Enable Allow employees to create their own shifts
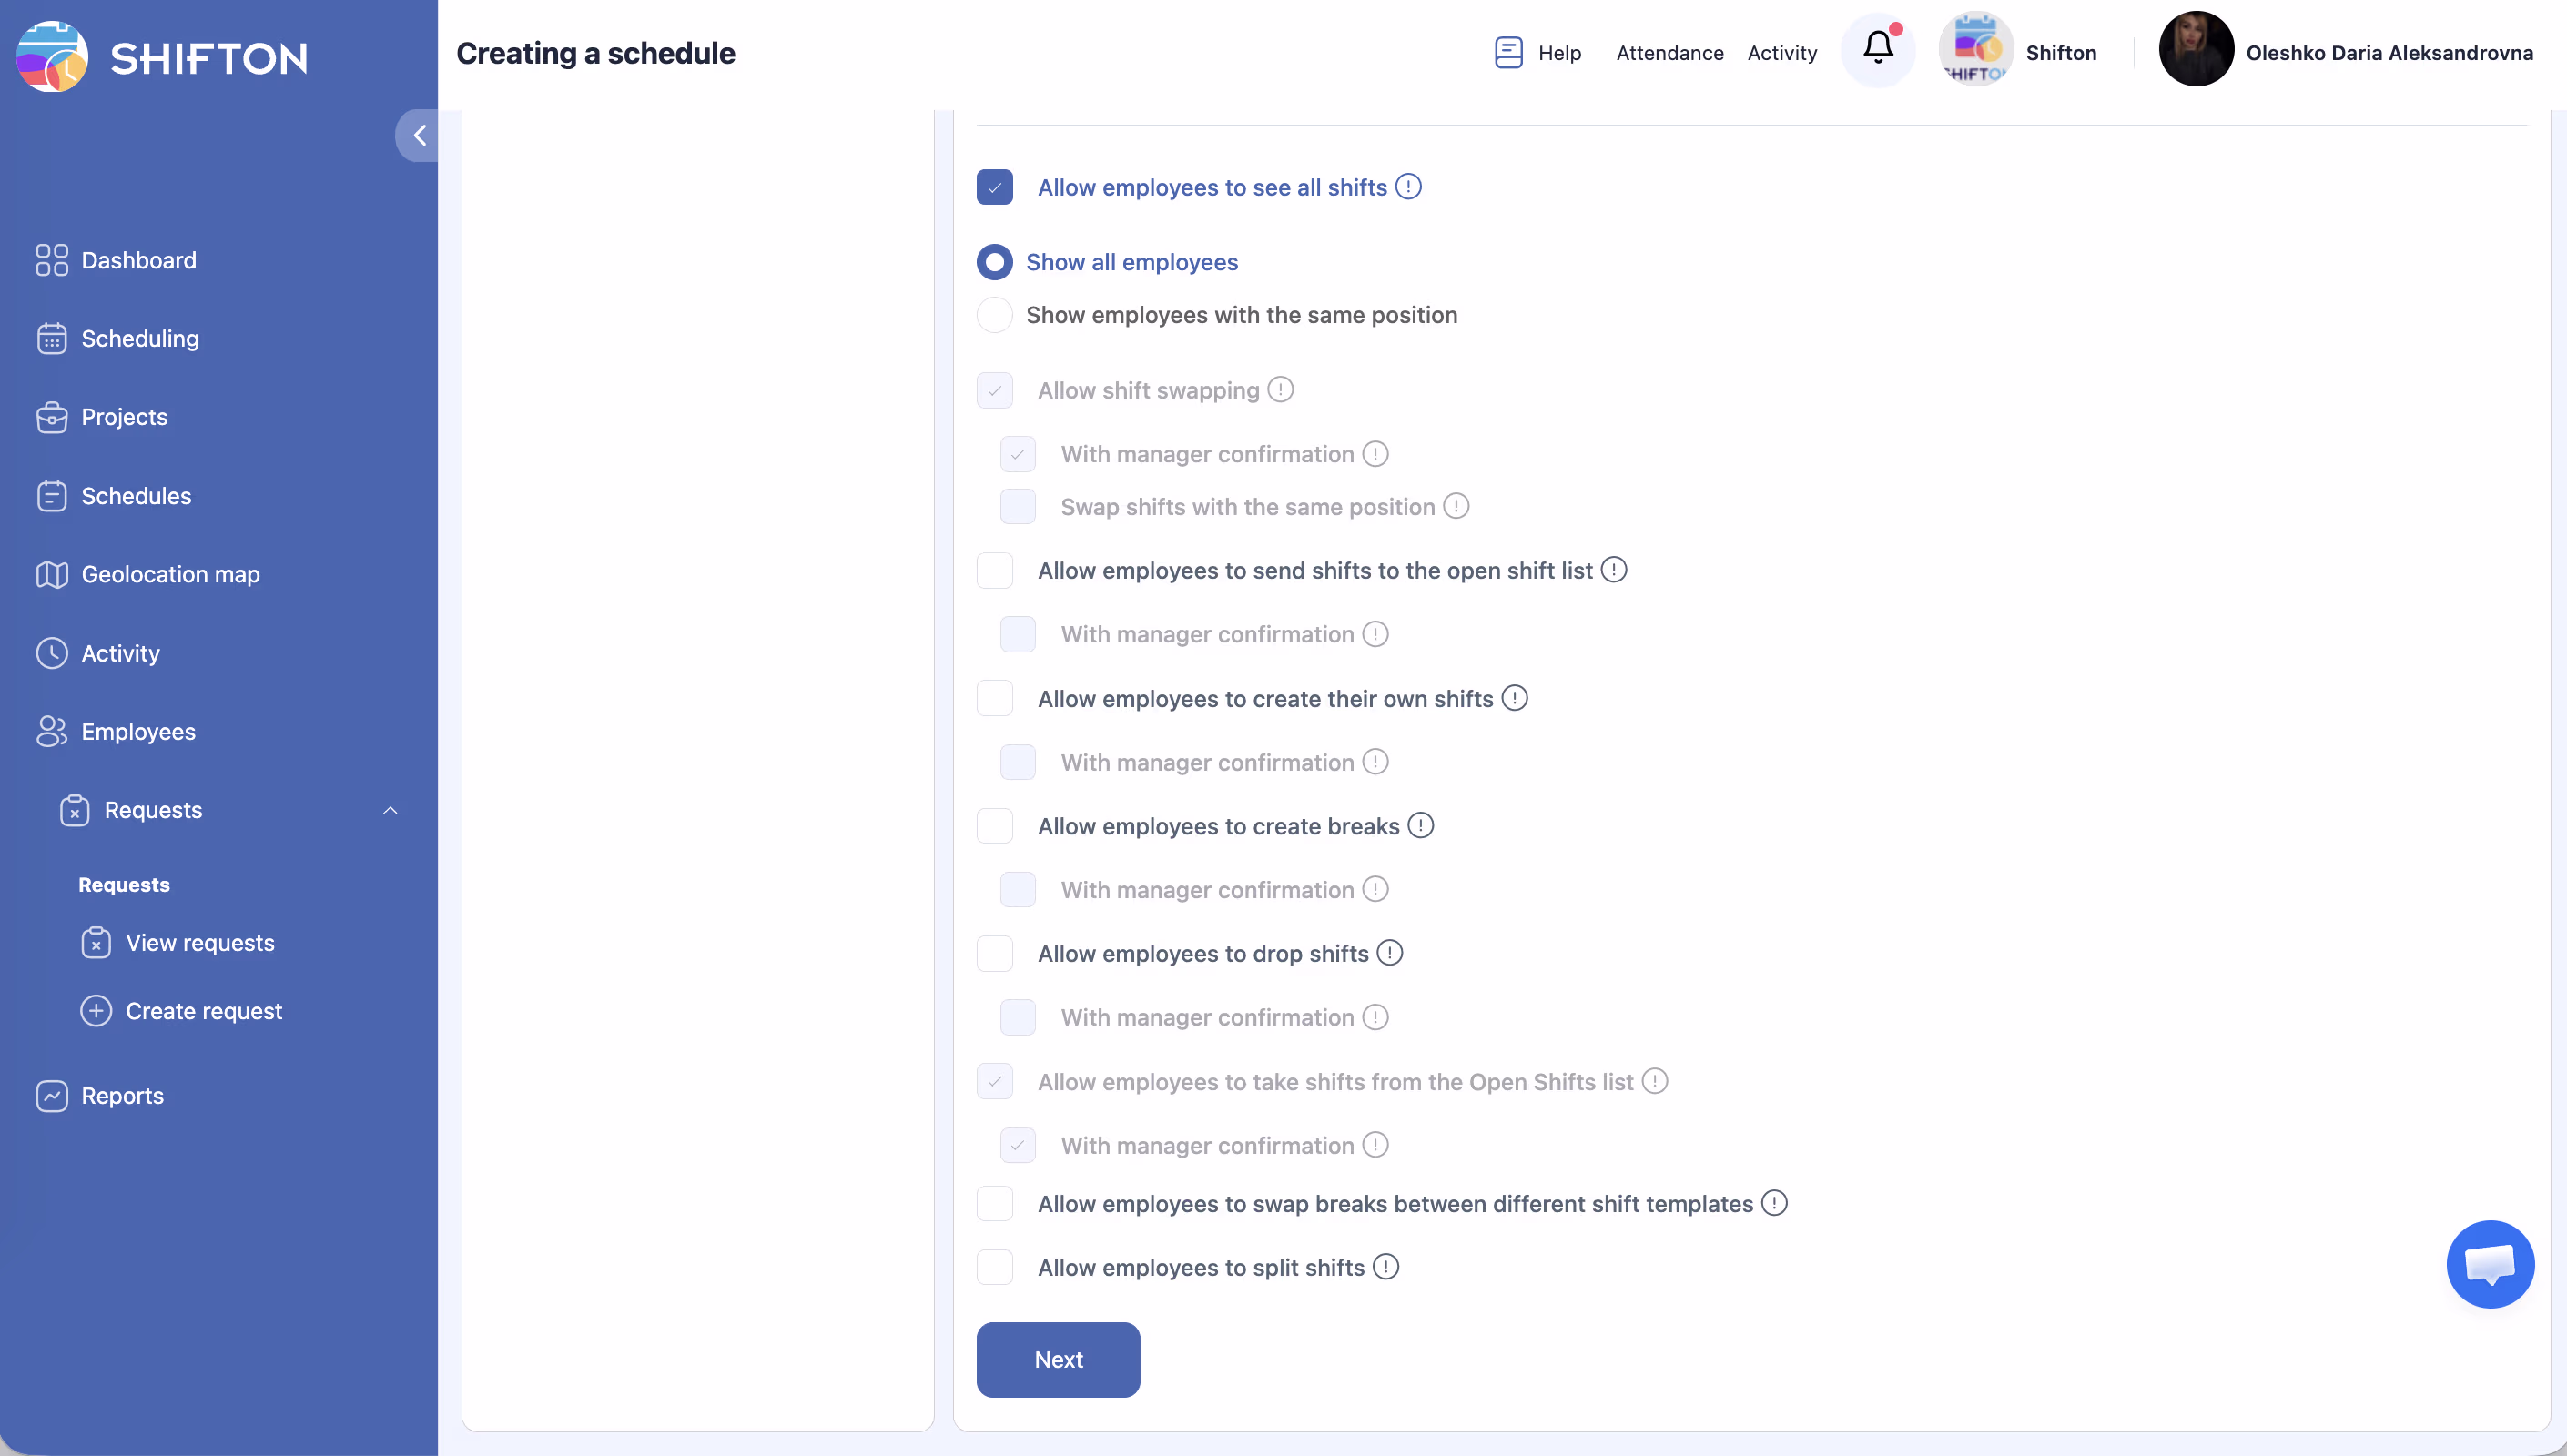Screen dimensions: 2567x1456 [x=994, y=698]
